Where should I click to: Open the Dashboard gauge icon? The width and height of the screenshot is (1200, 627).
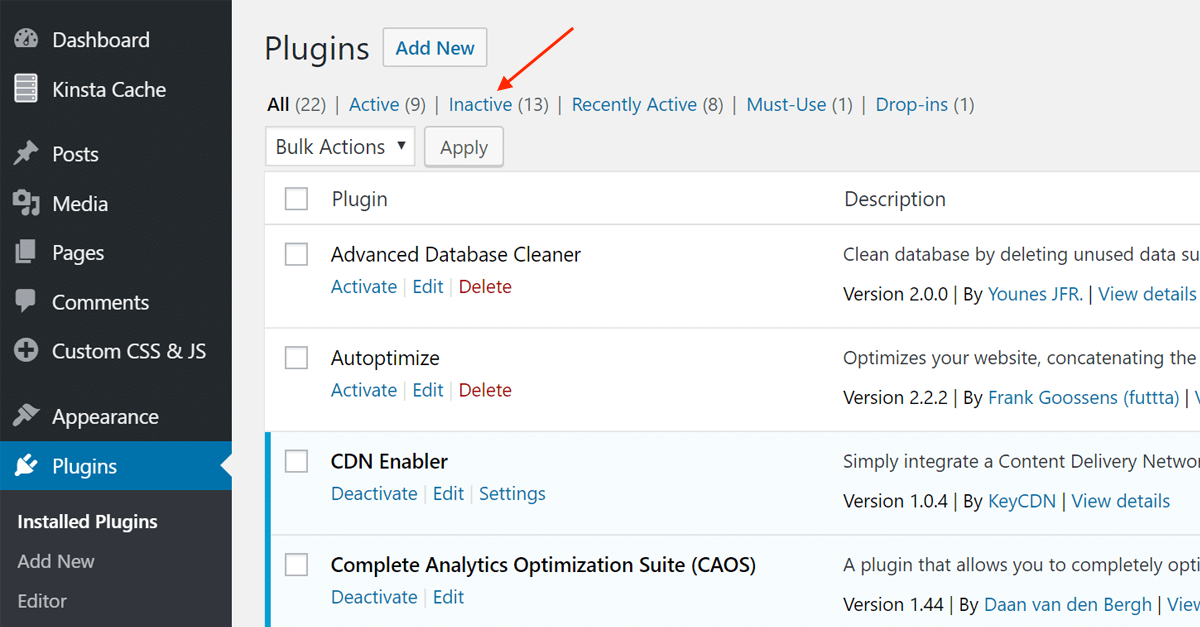[x=26, y=40]
